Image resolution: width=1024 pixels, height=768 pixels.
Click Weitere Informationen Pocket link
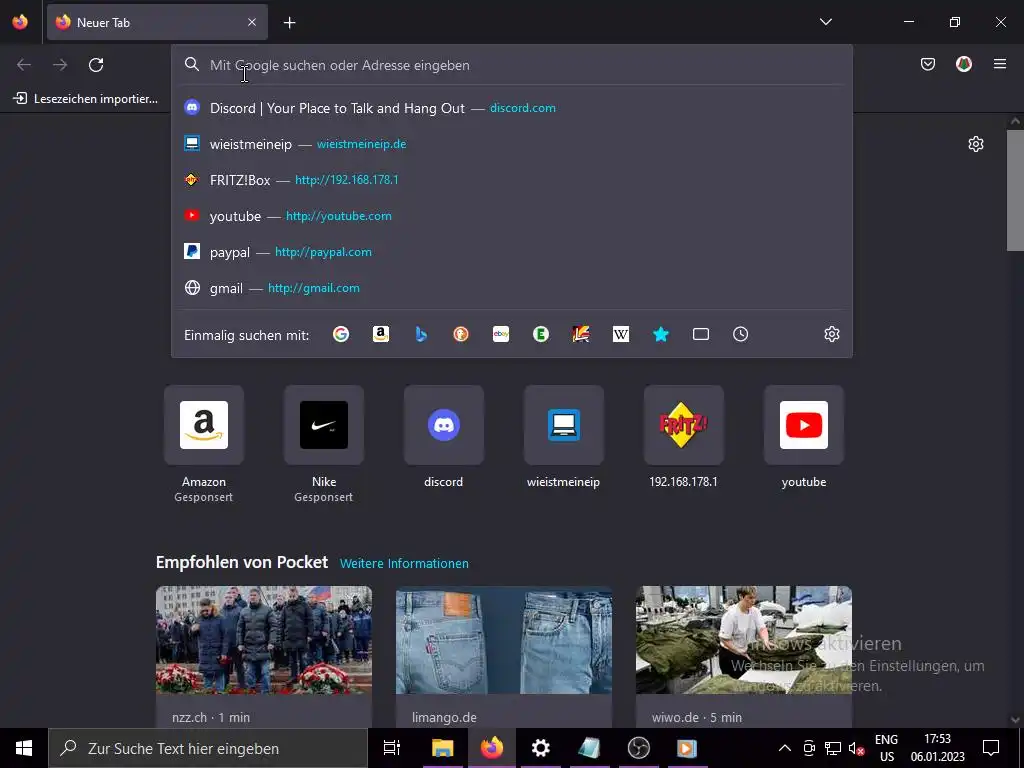(x=404, y=563)
